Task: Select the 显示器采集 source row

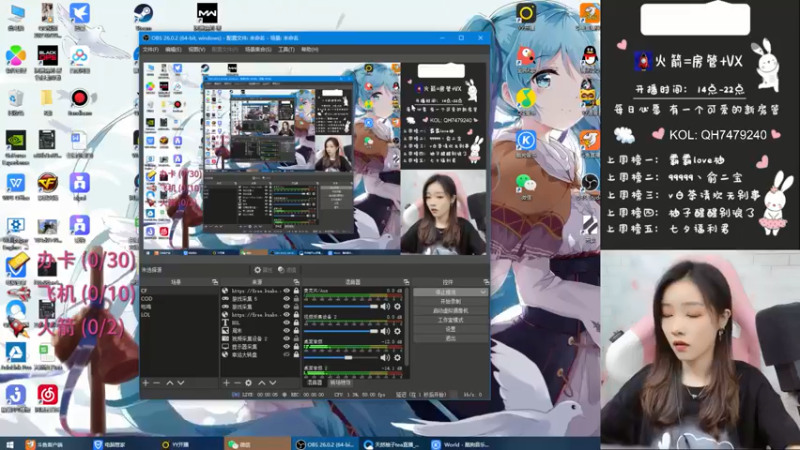Action: [260, 346]
